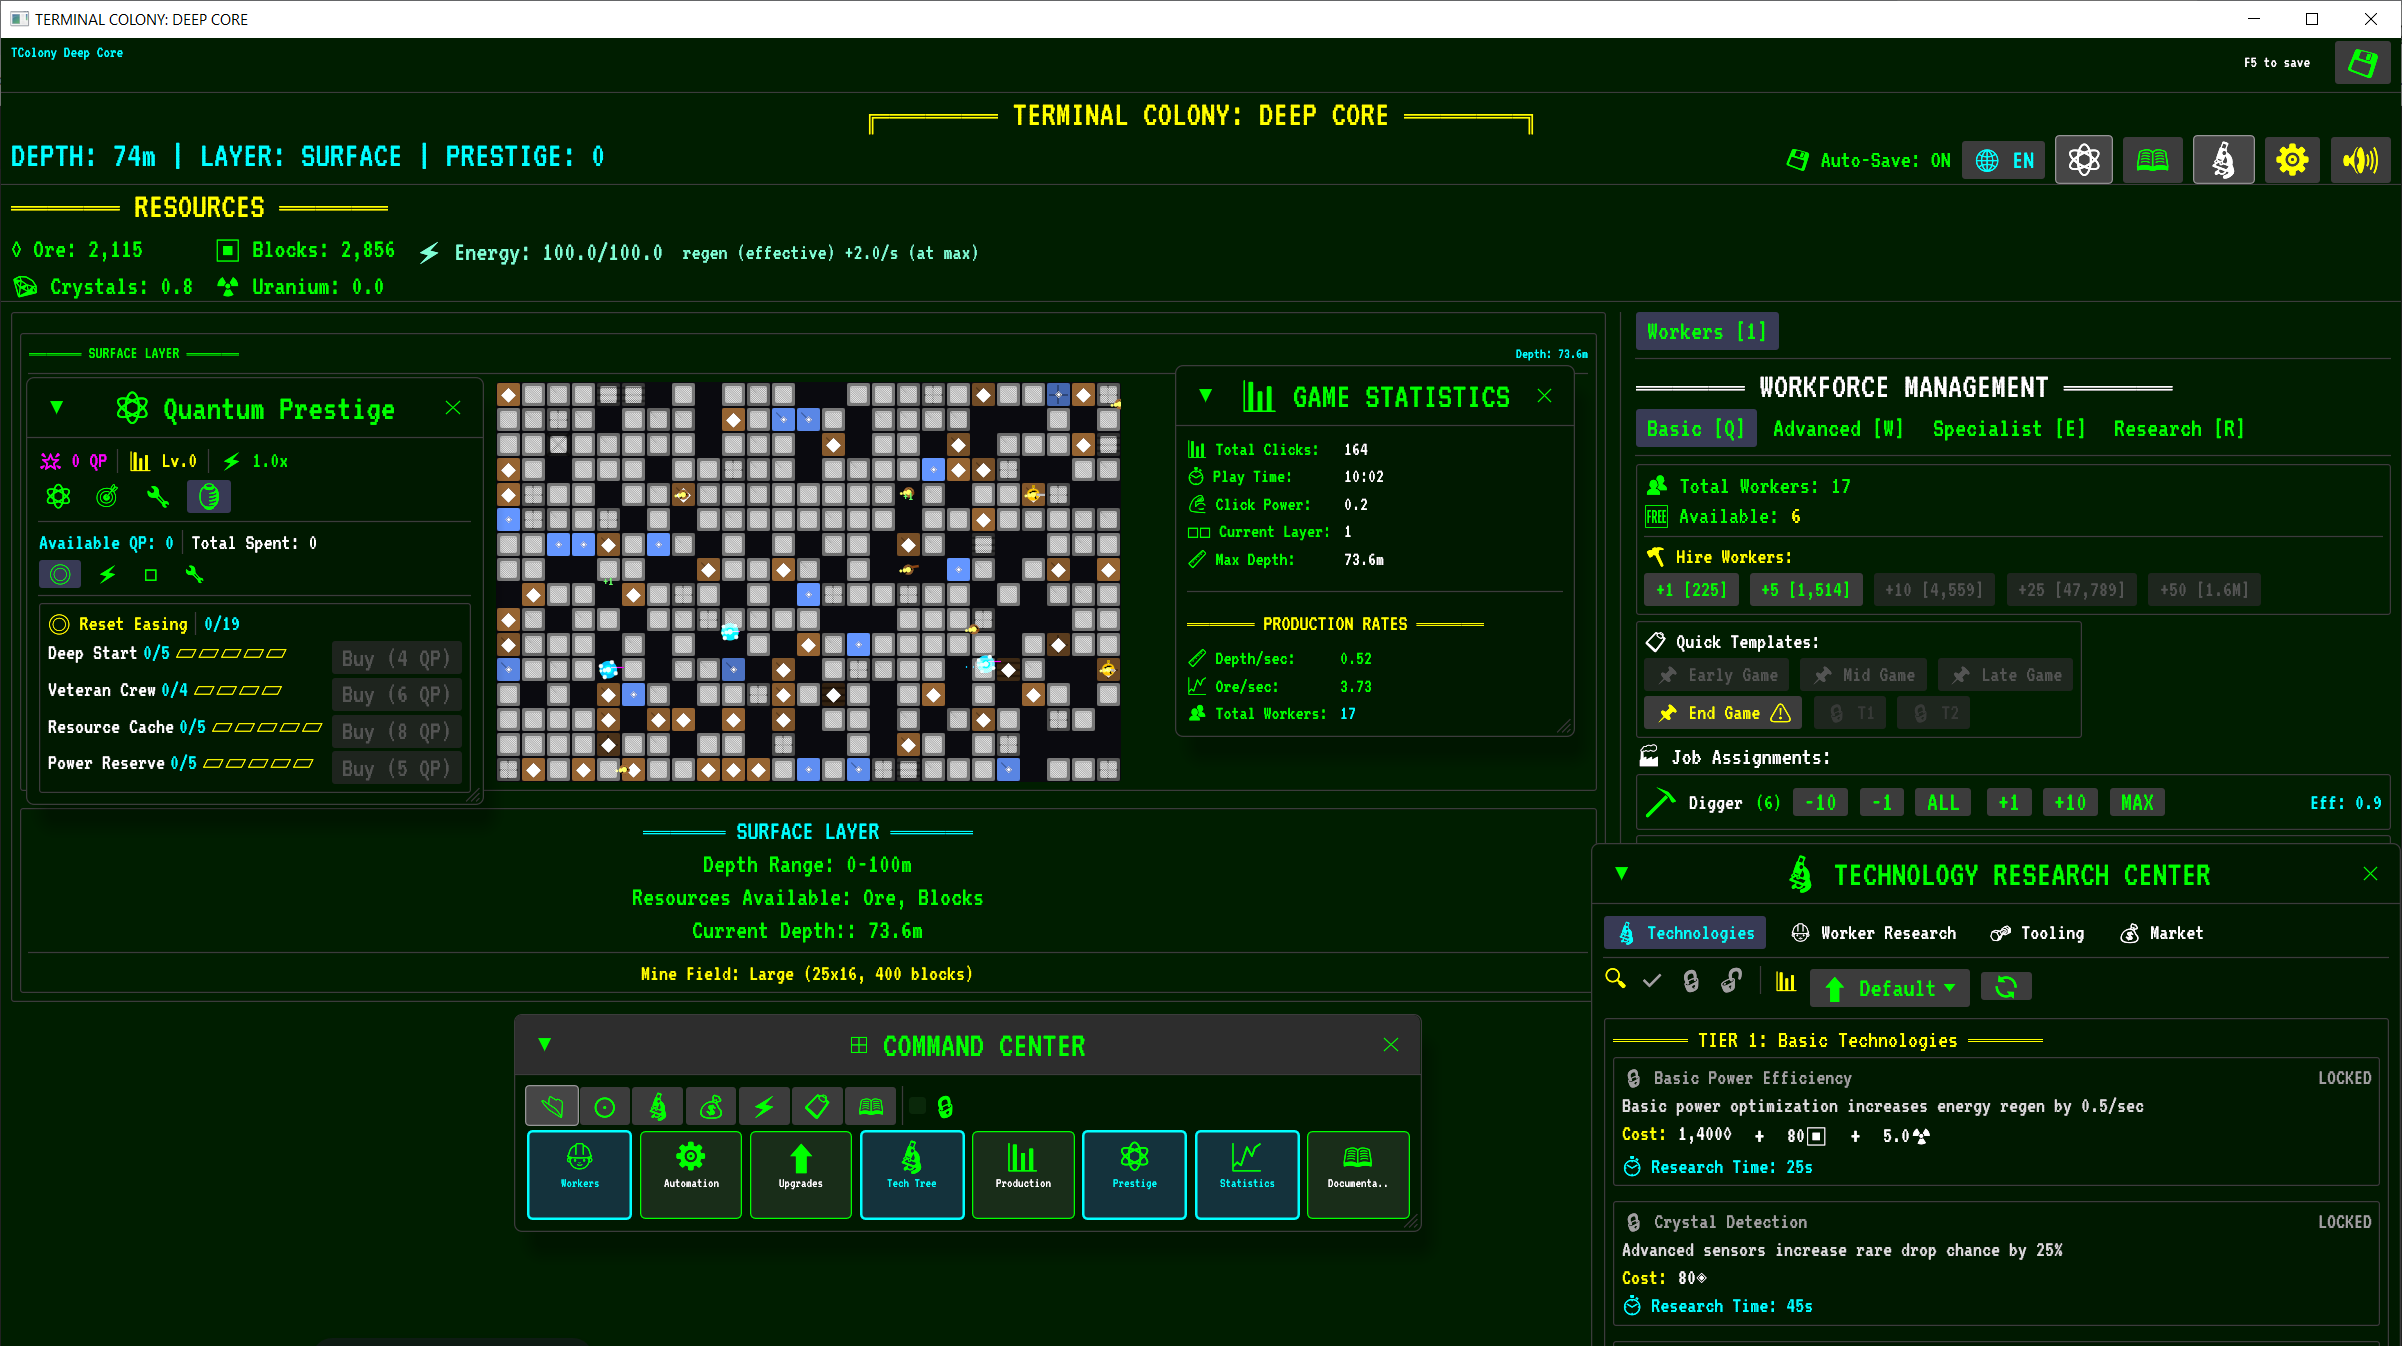2402x1346 pixels.
Task: Open the Default sort dropdown
Action: point(1889,988)
